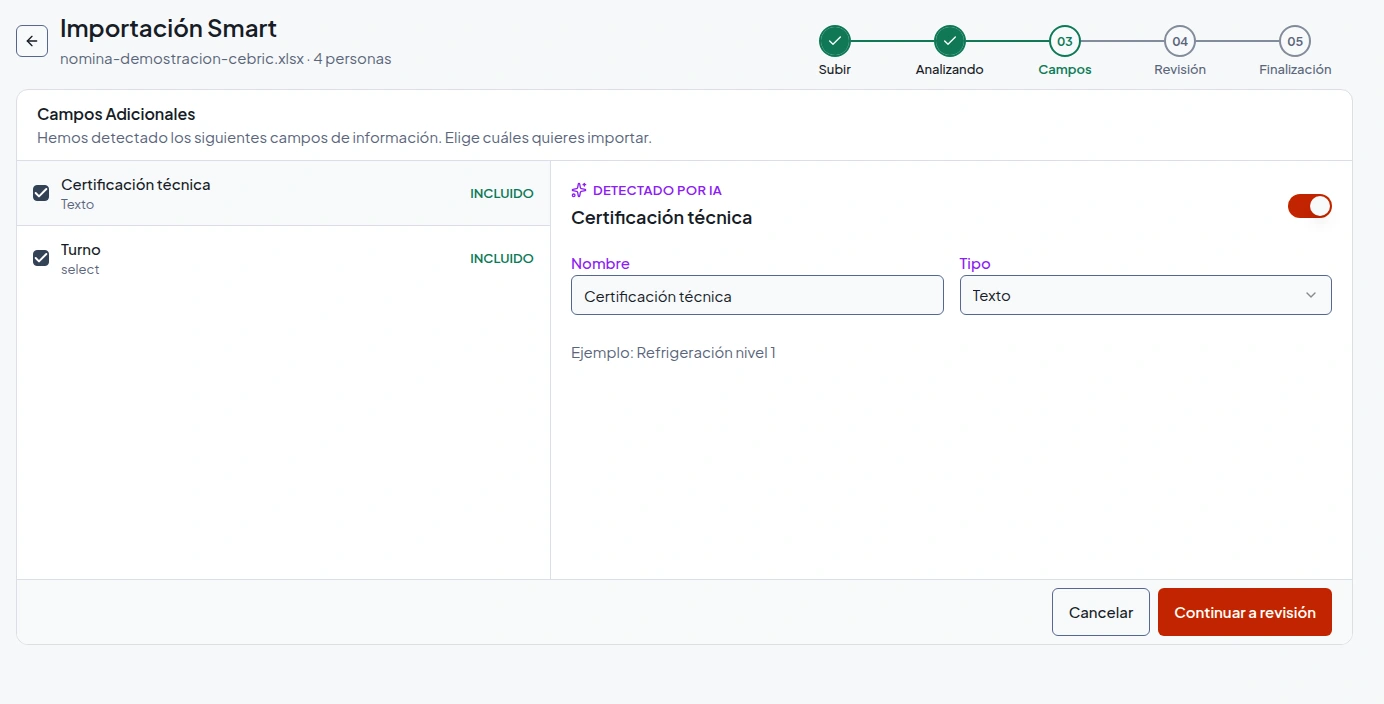The height and width of the screenshot is (704, 1384).
Task: Click the Finalización step label
Action: coord(1295,70)
